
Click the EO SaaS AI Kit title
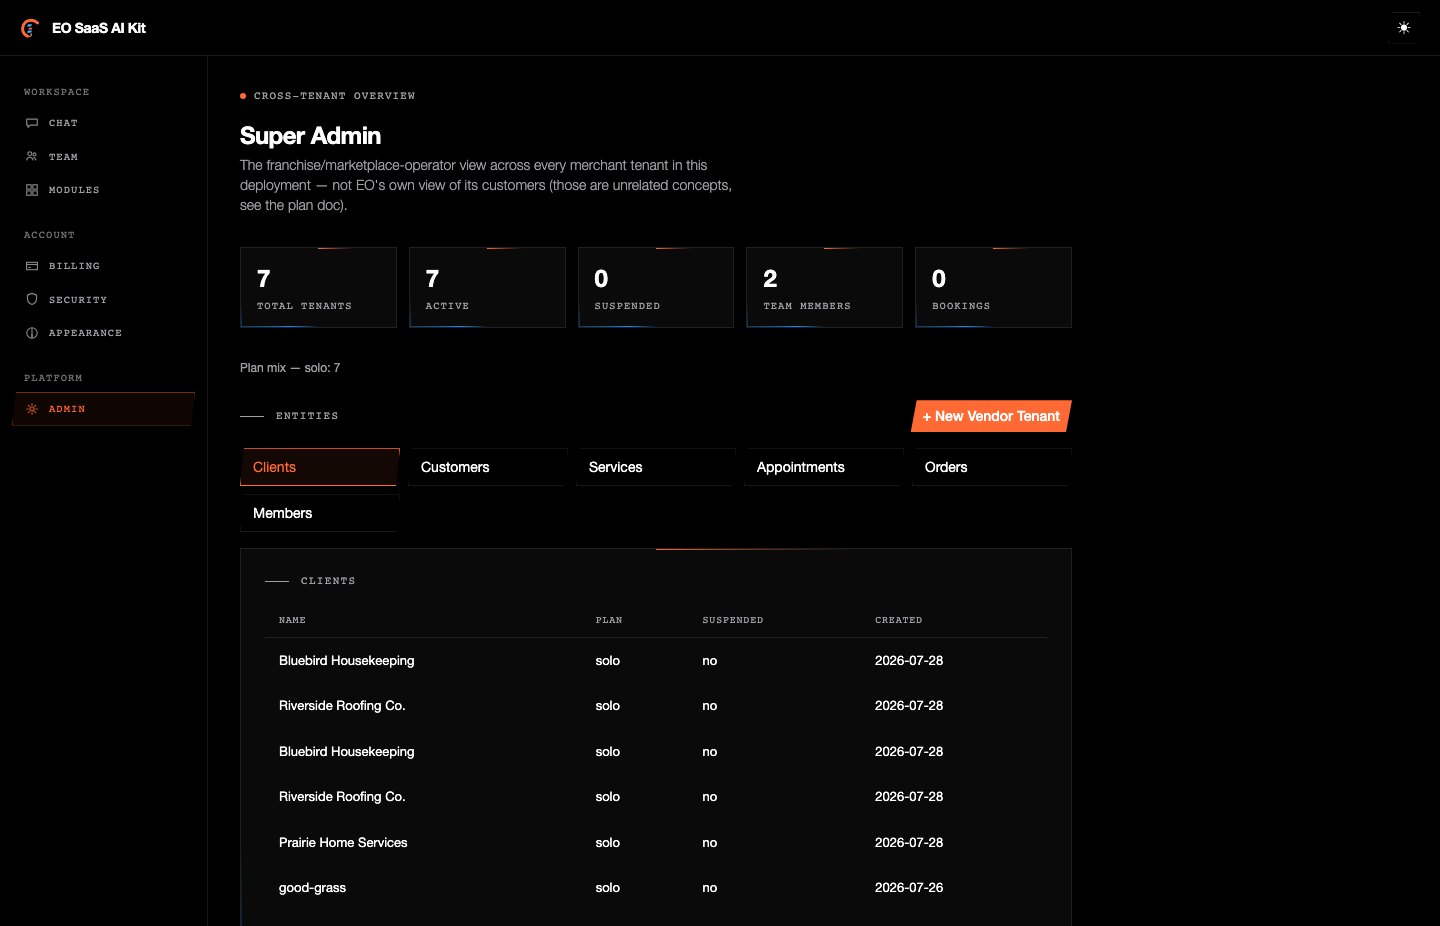99,28
